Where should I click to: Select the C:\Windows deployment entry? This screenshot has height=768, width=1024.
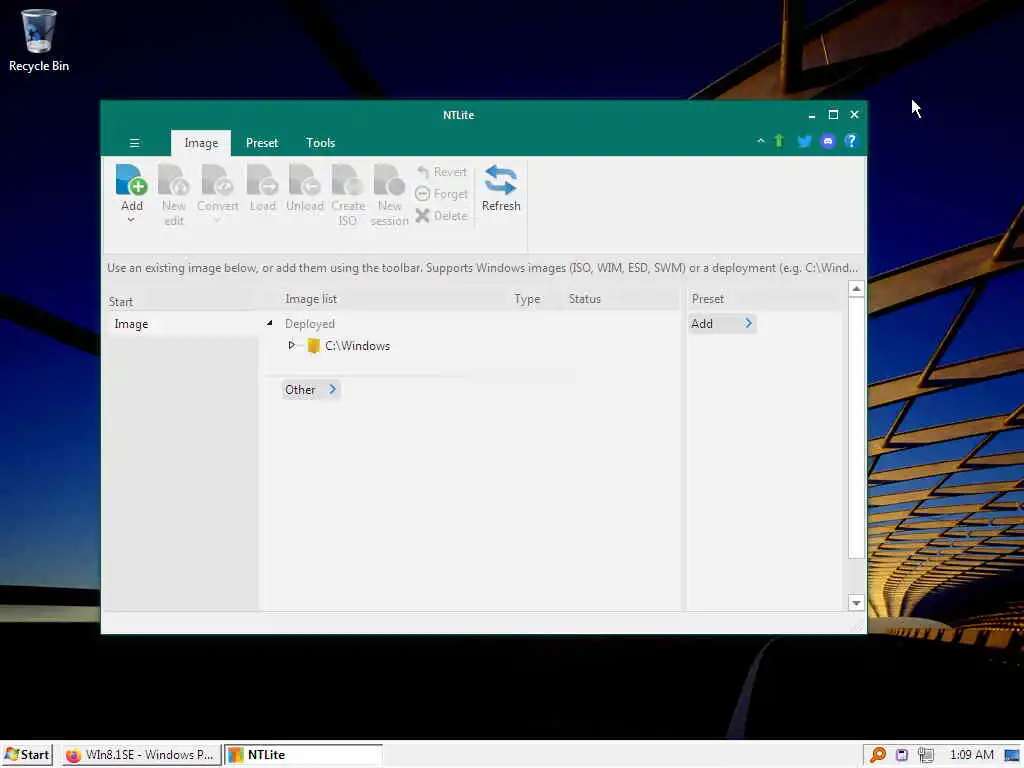click(357, 346)
